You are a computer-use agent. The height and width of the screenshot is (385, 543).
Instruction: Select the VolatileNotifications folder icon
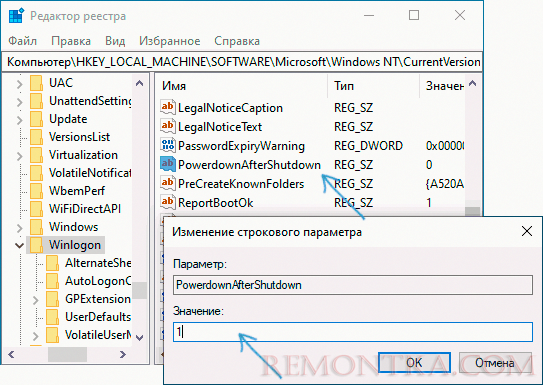(36, 173)
